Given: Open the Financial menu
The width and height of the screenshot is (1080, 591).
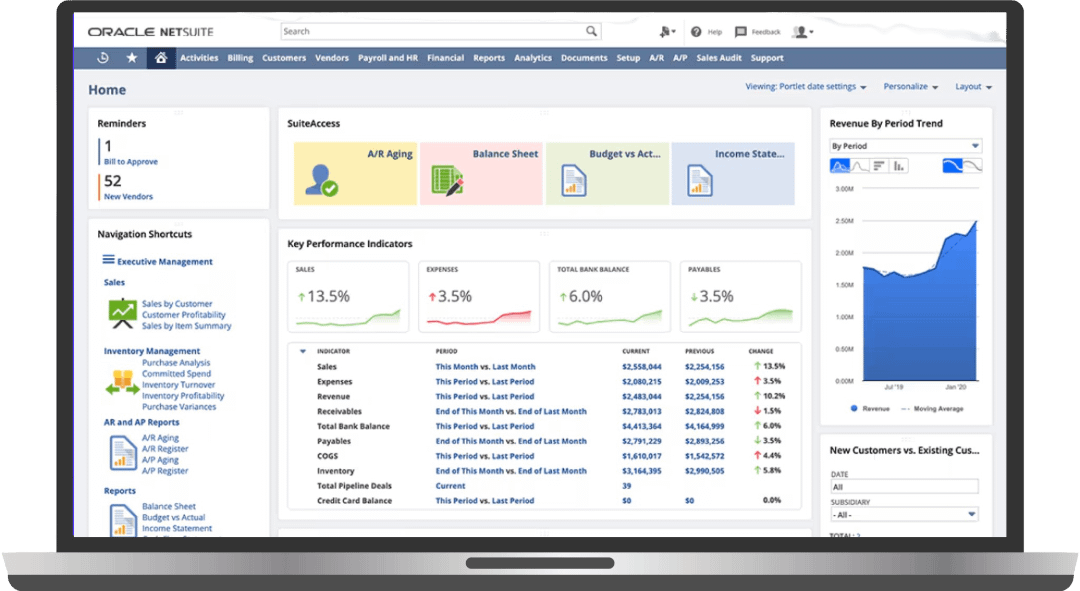Looking at the screenshot, I should click(446, 58).
